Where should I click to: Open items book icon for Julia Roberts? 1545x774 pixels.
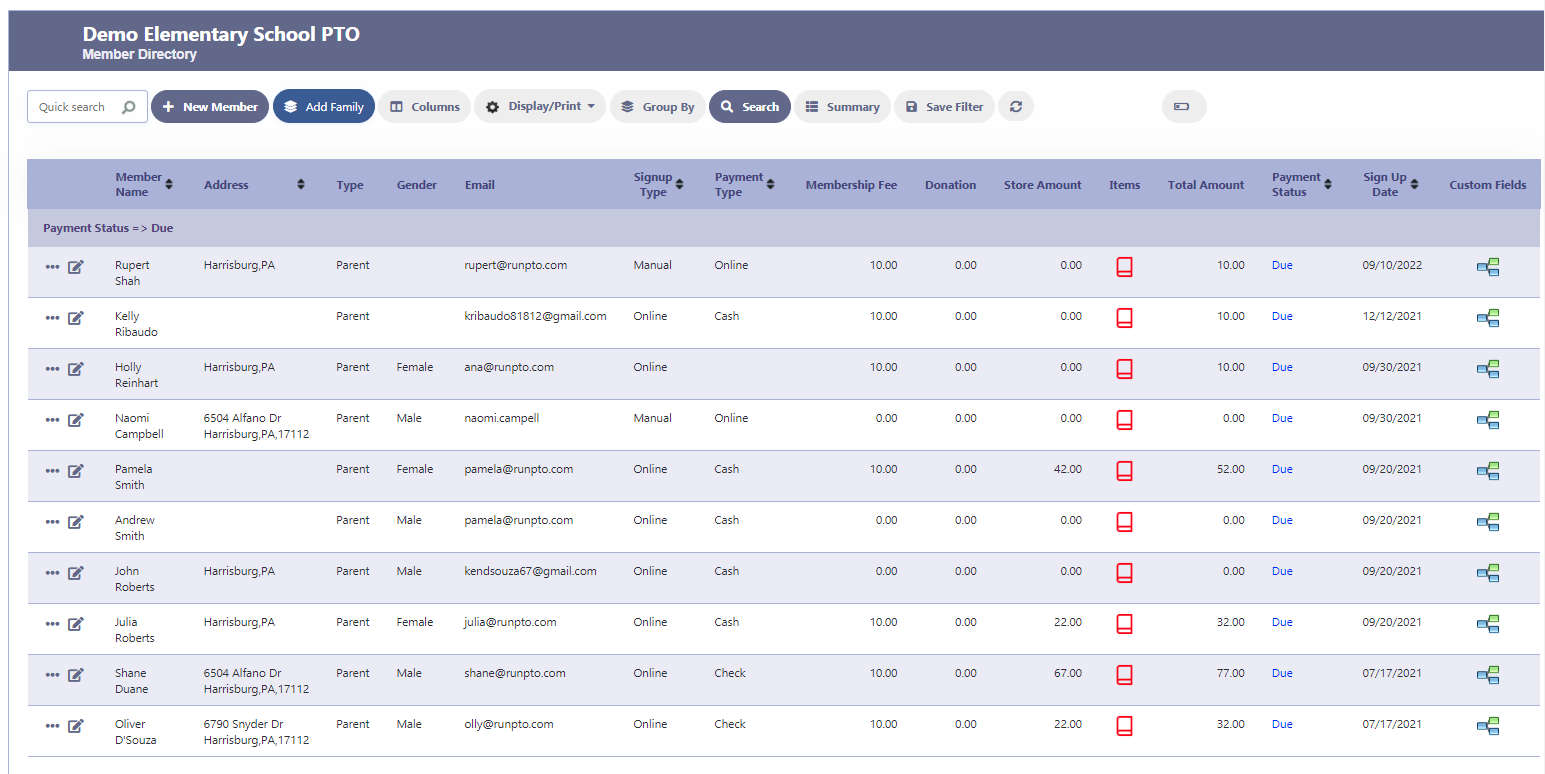pos(1124,624)
